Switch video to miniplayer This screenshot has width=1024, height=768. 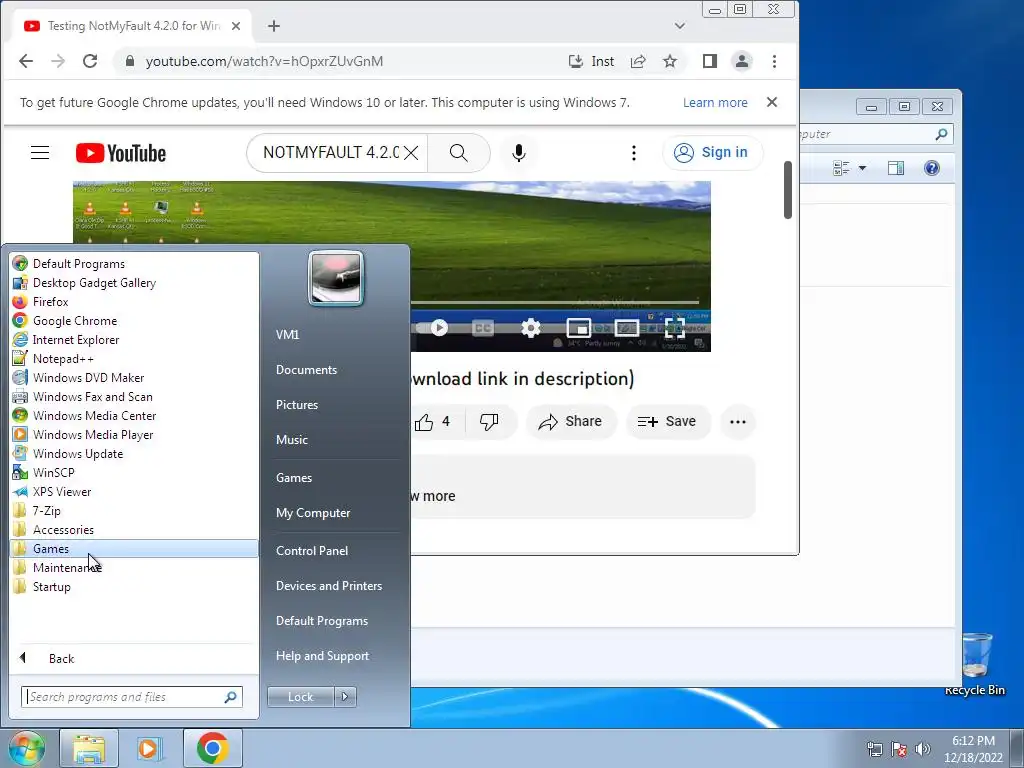[x=579, y=328]
